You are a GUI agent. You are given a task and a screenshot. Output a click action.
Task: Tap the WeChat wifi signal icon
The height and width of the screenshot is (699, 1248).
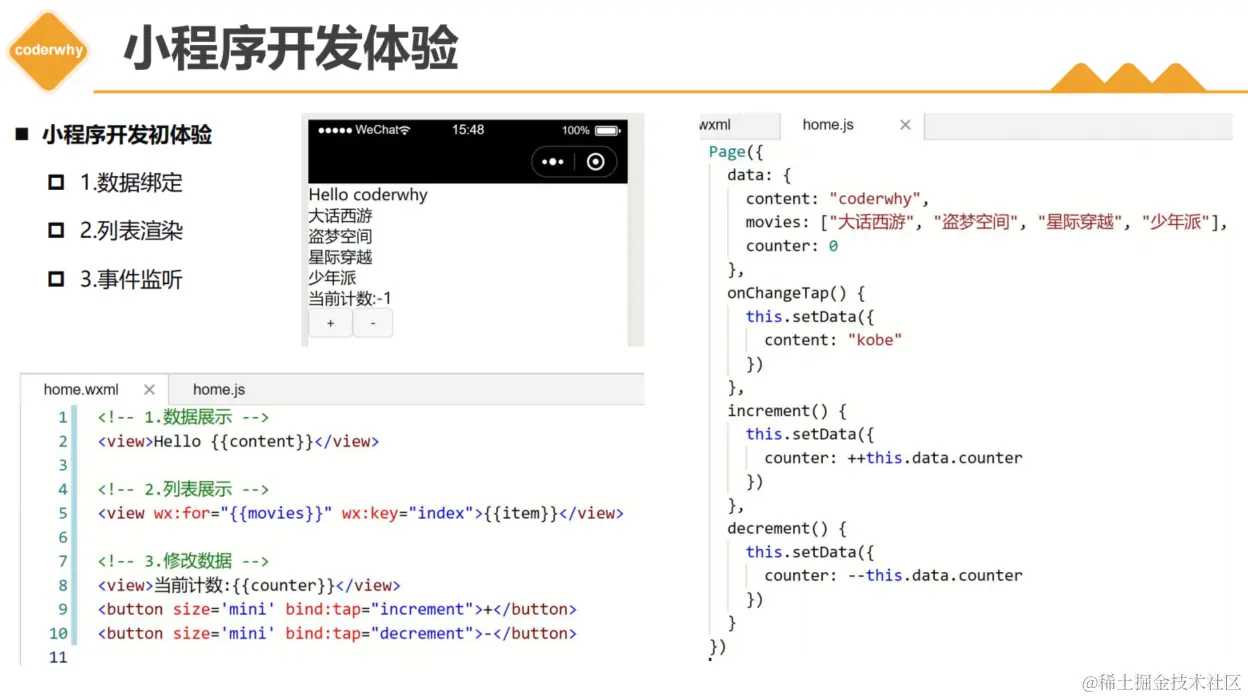tap(405, 130)
